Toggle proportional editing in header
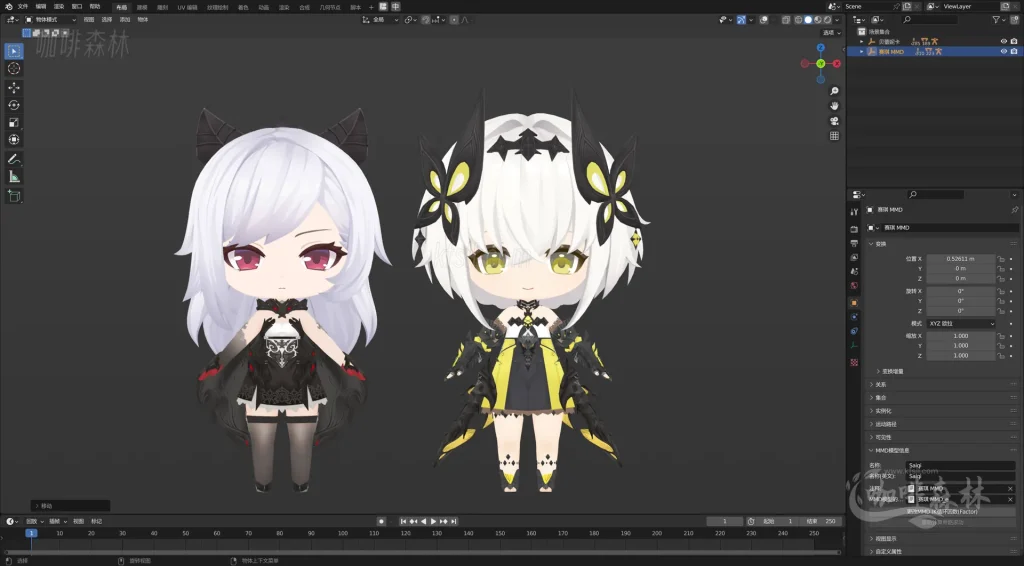Screen dimensions: 1024x566 tap(455, 20)
